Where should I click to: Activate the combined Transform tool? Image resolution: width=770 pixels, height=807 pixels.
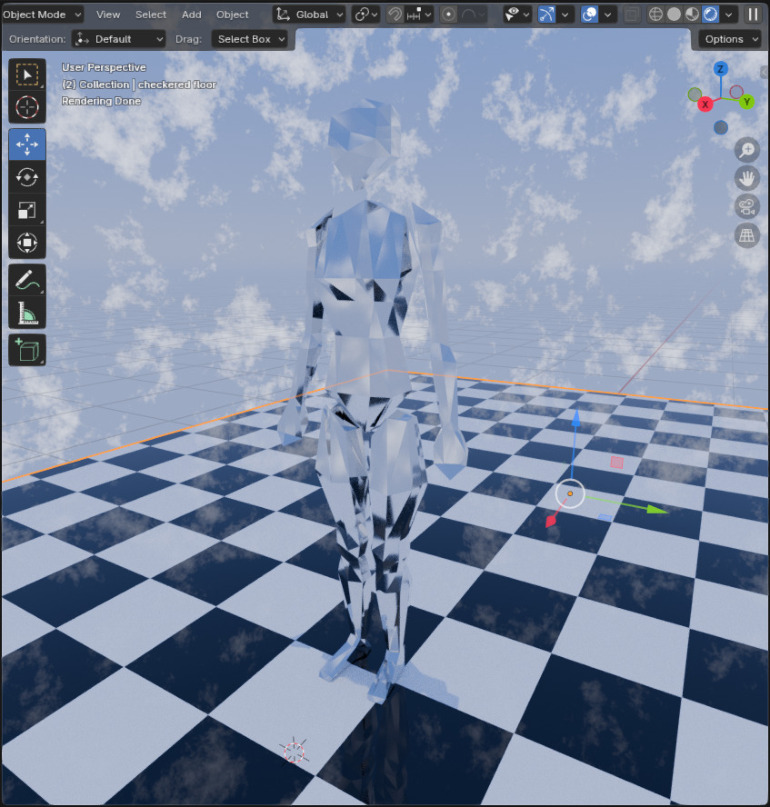[27, 242]
